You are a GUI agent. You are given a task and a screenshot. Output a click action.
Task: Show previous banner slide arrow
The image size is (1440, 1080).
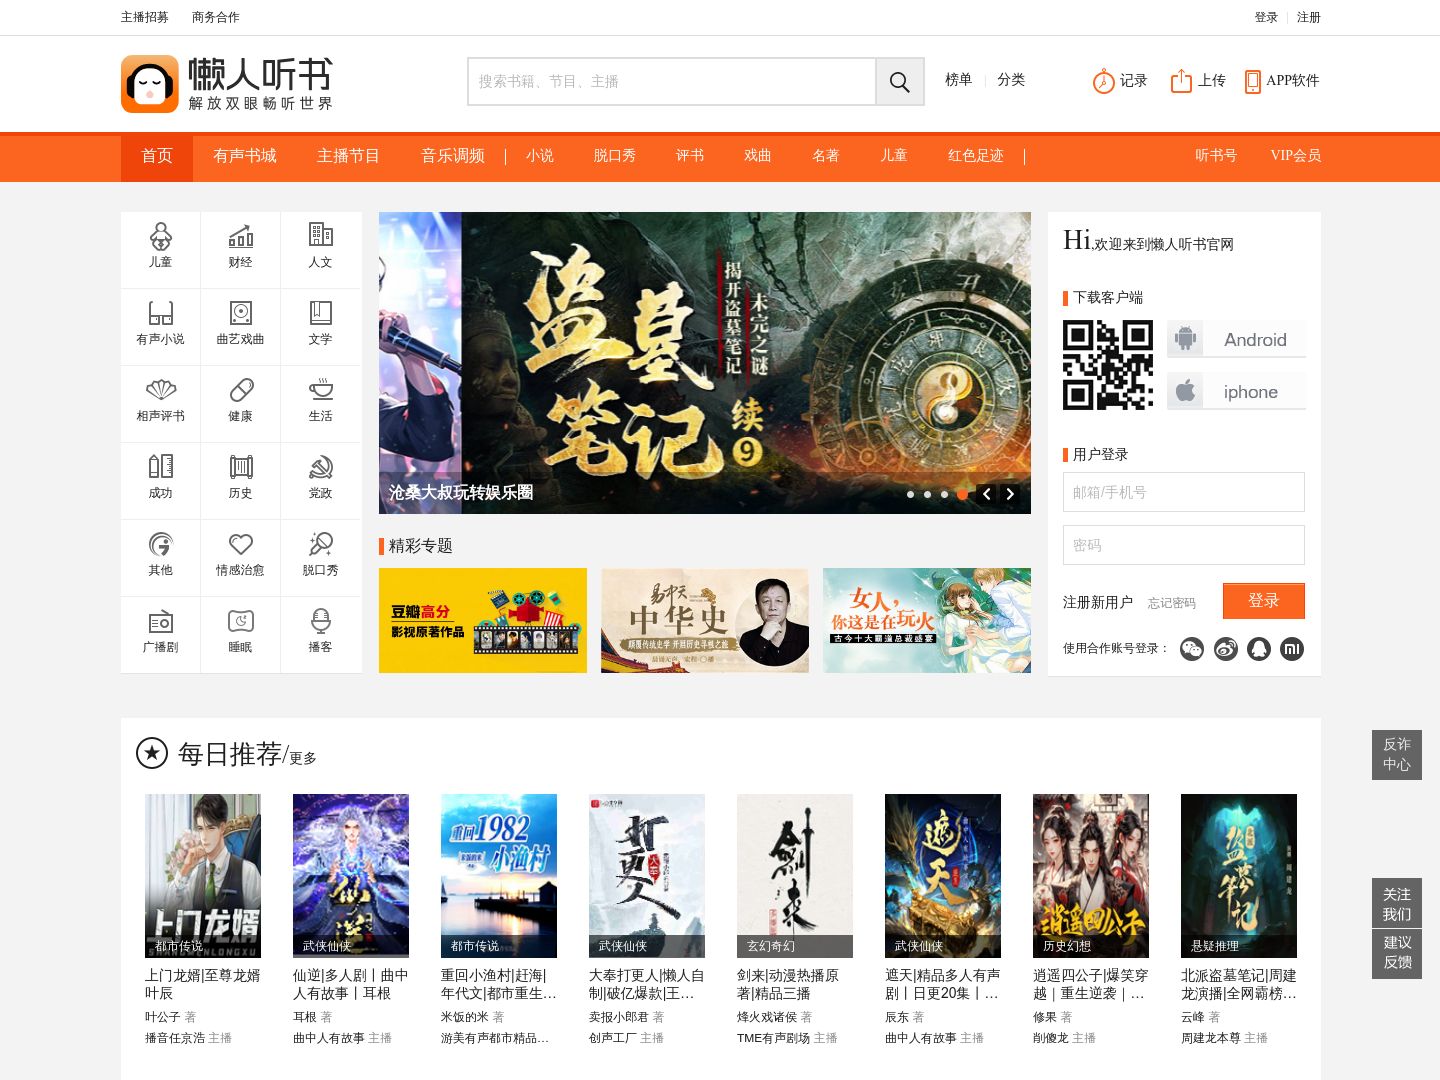click(987, 494)
